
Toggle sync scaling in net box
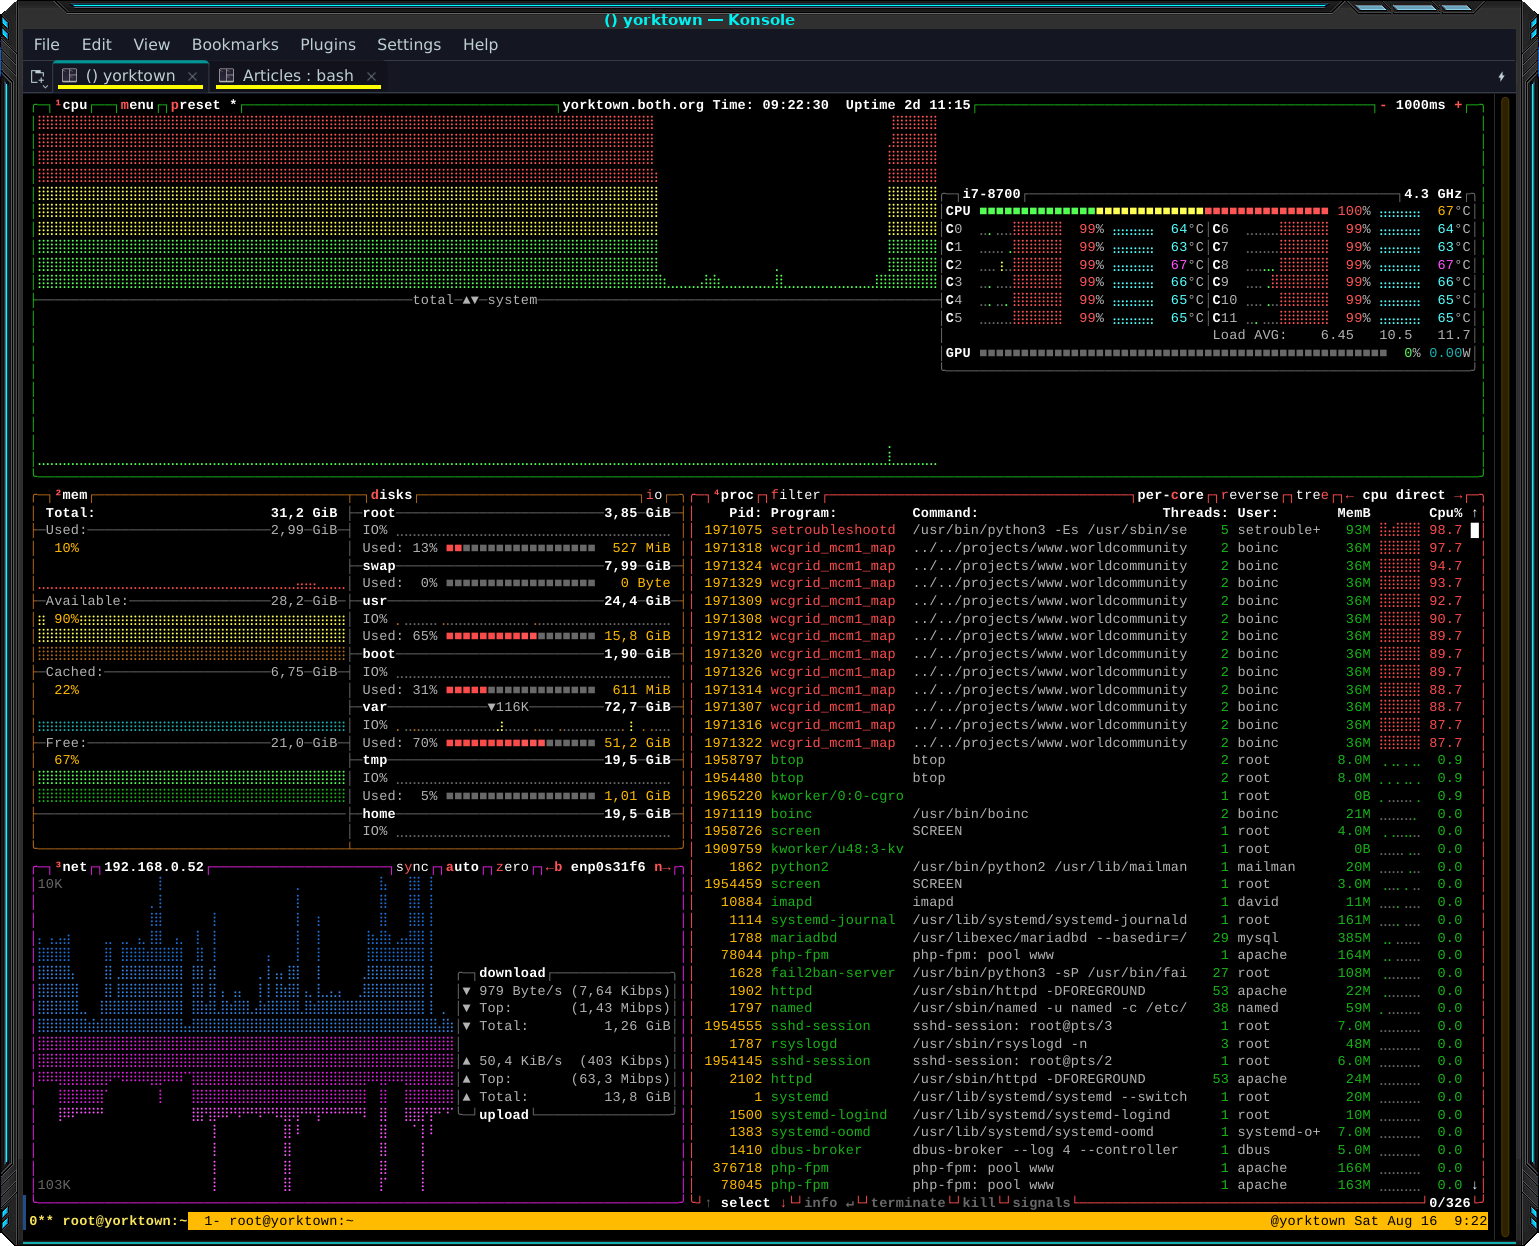click(412, 867)
